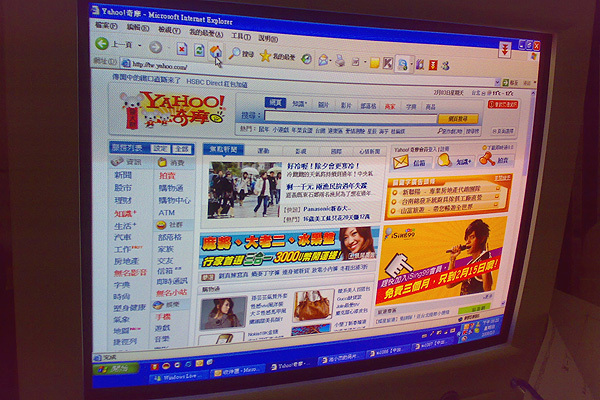The image size is (600, 400).
Task: Expand the Mail toolbar dropdown arrow
Action: coord(331,60)
